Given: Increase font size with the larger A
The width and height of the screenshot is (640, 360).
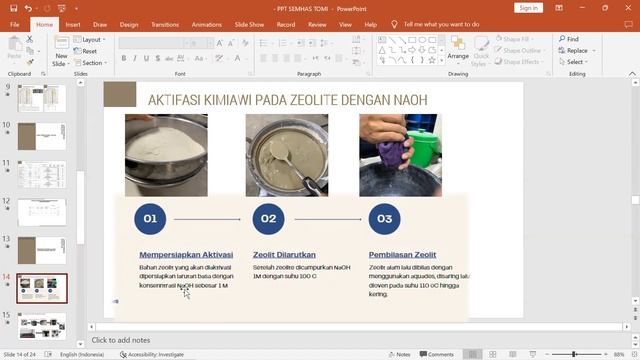Looking at the screenshot, I should [x=220, y=43].
